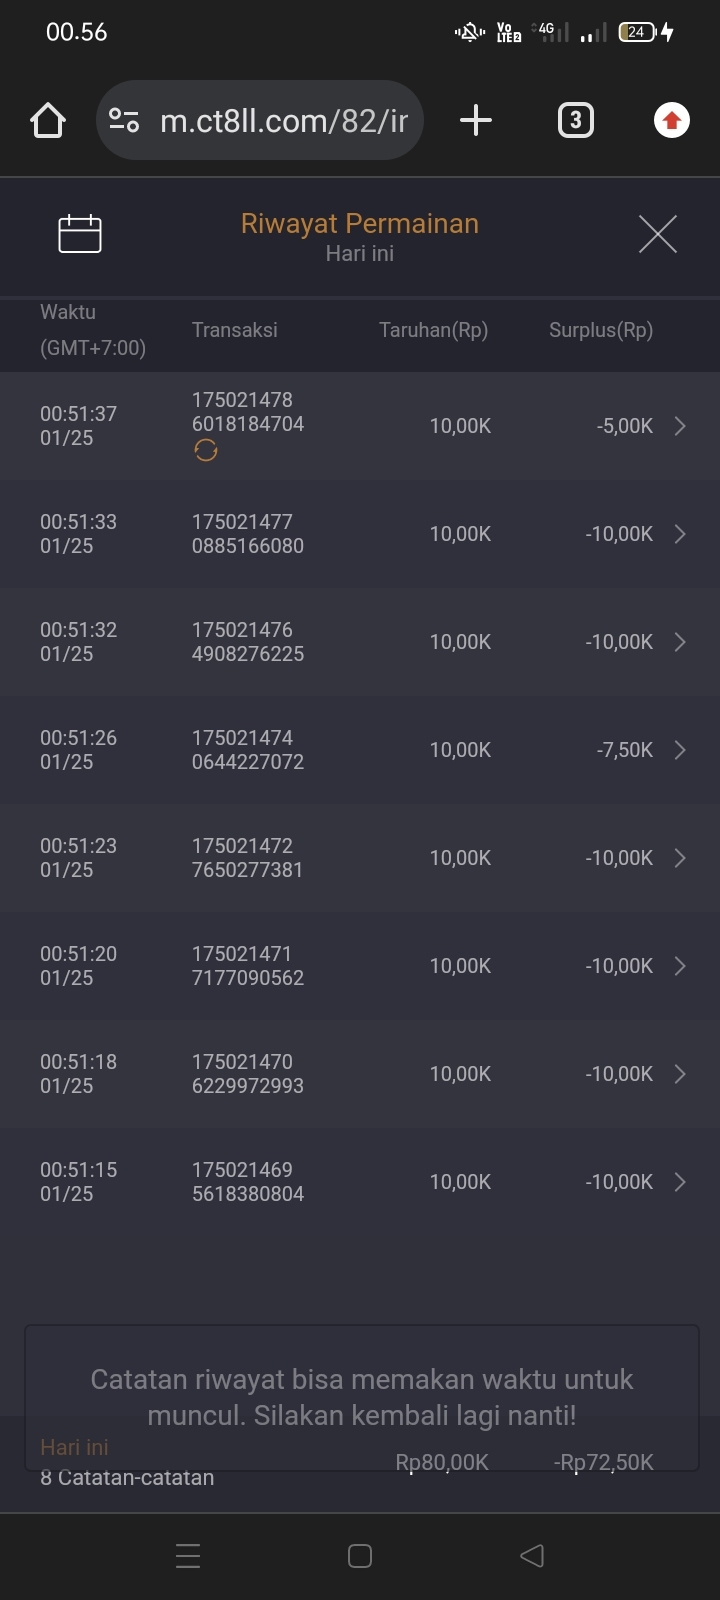
Task: Tap the orange refresh icon under transaction 6018184704
Action: coord(206,451)
